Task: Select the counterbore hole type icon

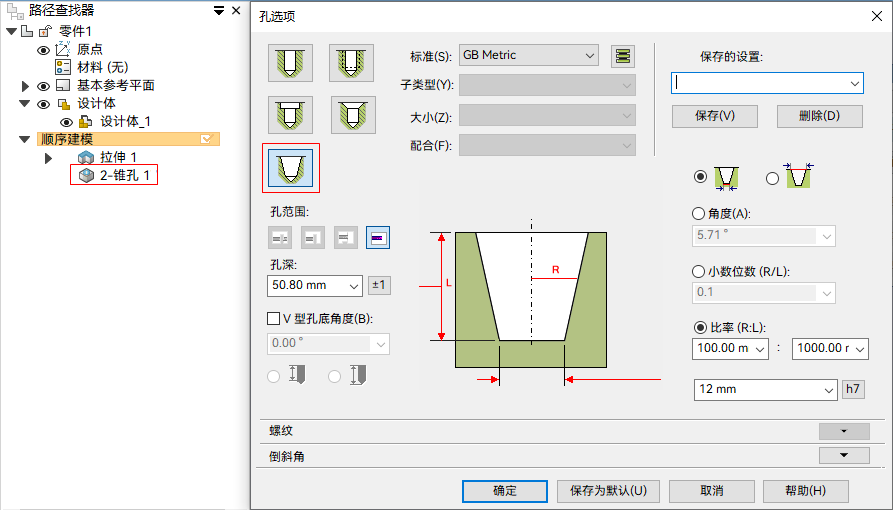Action: click(290, 115)
